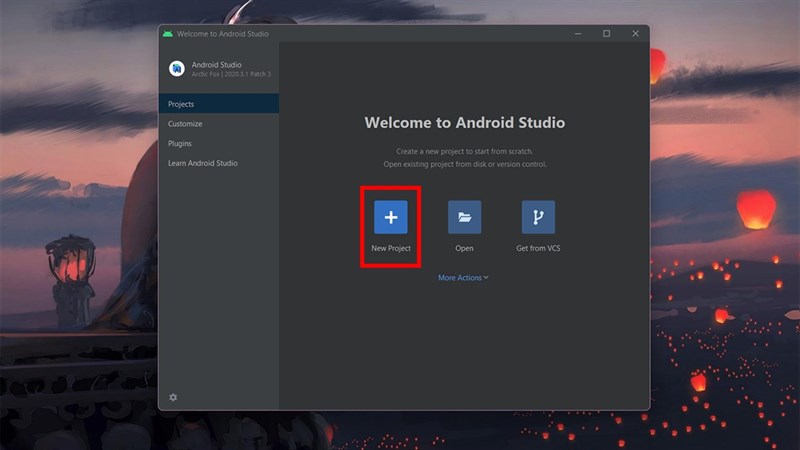800x450 pixels.
Task: Click the Open folder icon
Action: pyautogui.click(x=464, y=217)
